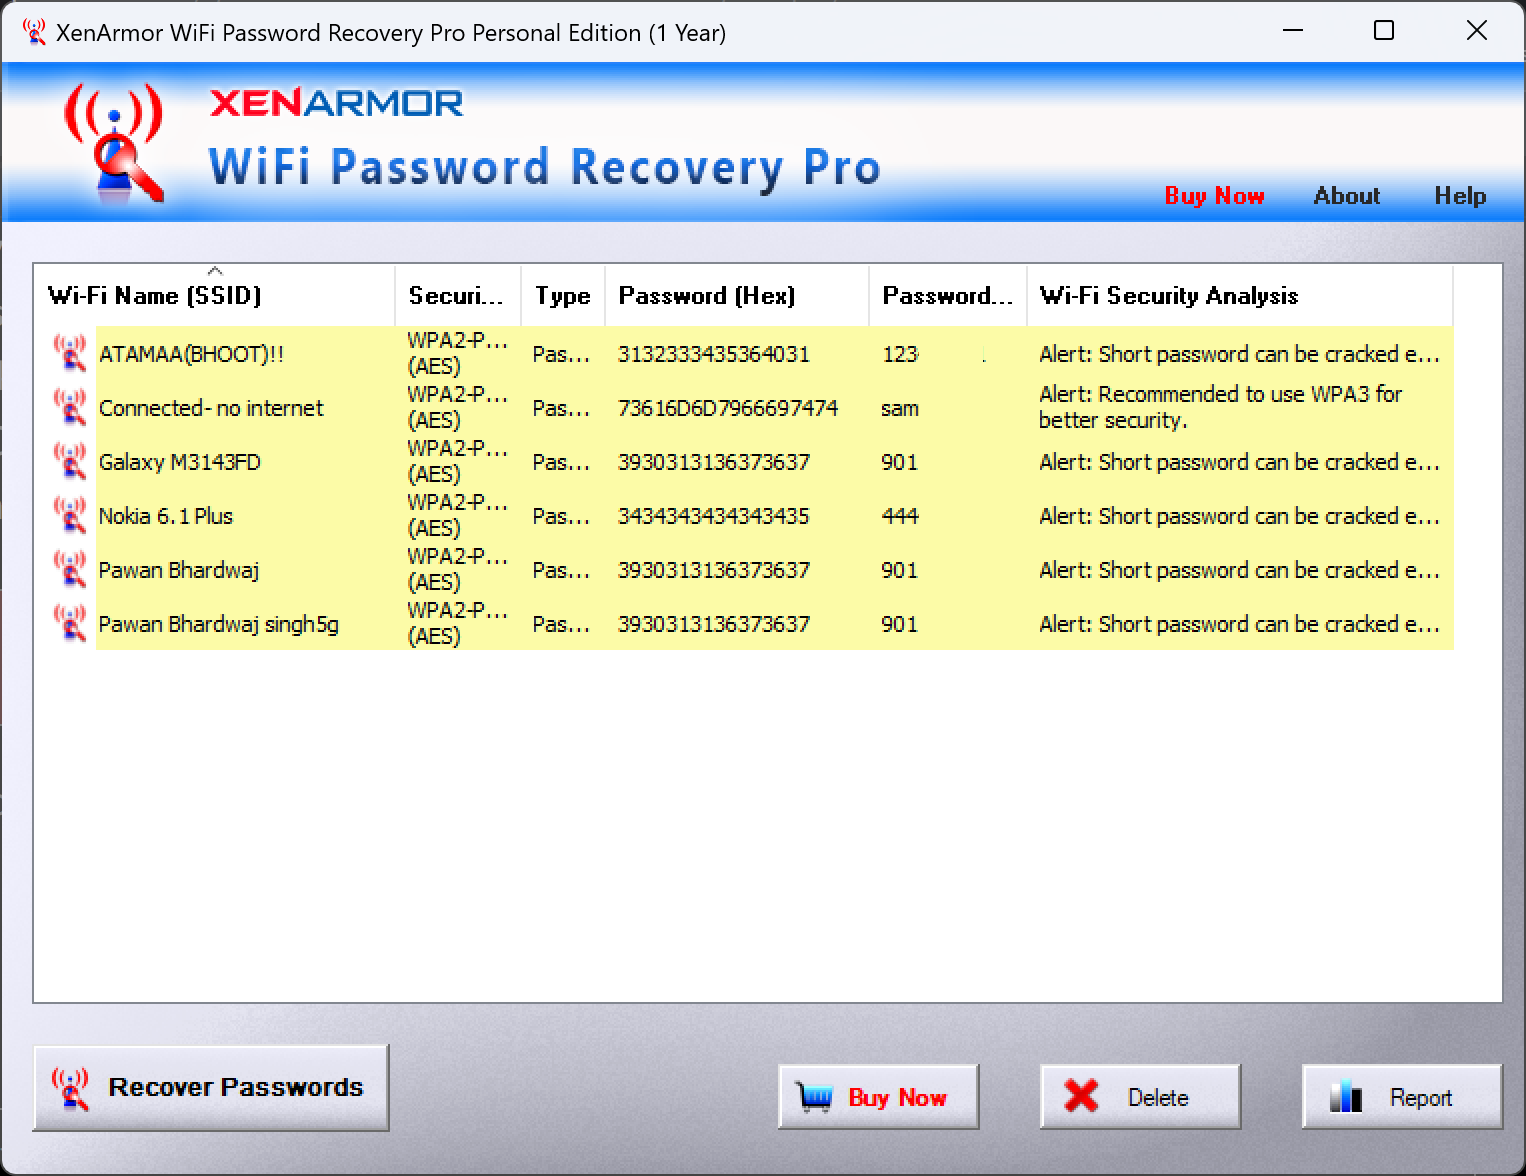Select the ATAMAA(BHOOT)!! network name

191,354
